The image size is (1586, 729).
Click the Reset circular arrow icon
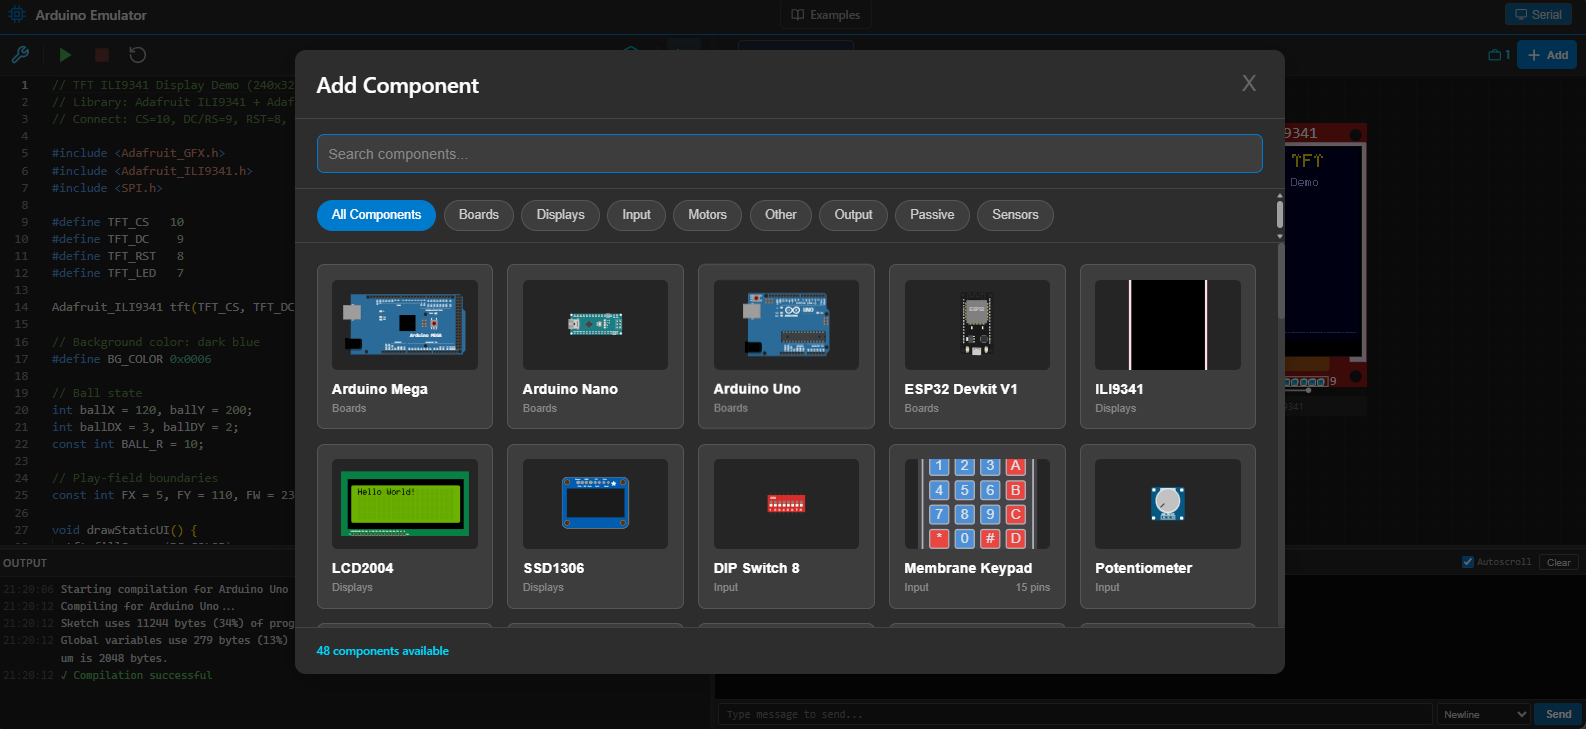click(x=138, y=55)
